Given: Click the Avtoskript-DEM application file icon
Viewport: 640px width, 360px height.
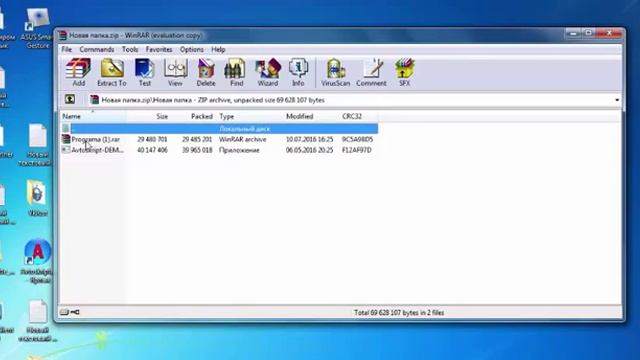Looking at the screenshot, I should coord(65,150).
